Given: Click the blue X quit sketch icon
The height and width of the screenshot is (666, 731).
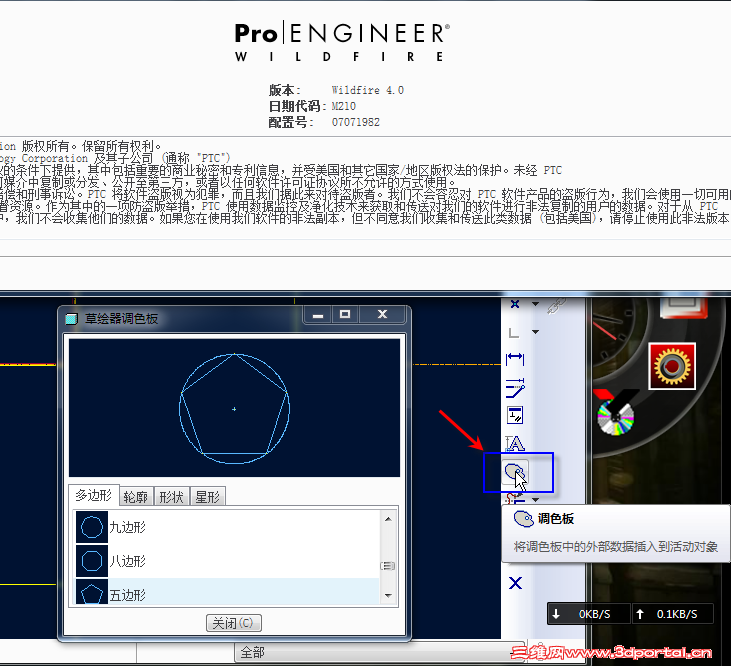Looking at the screenshot, I should (x=515, y=583).
